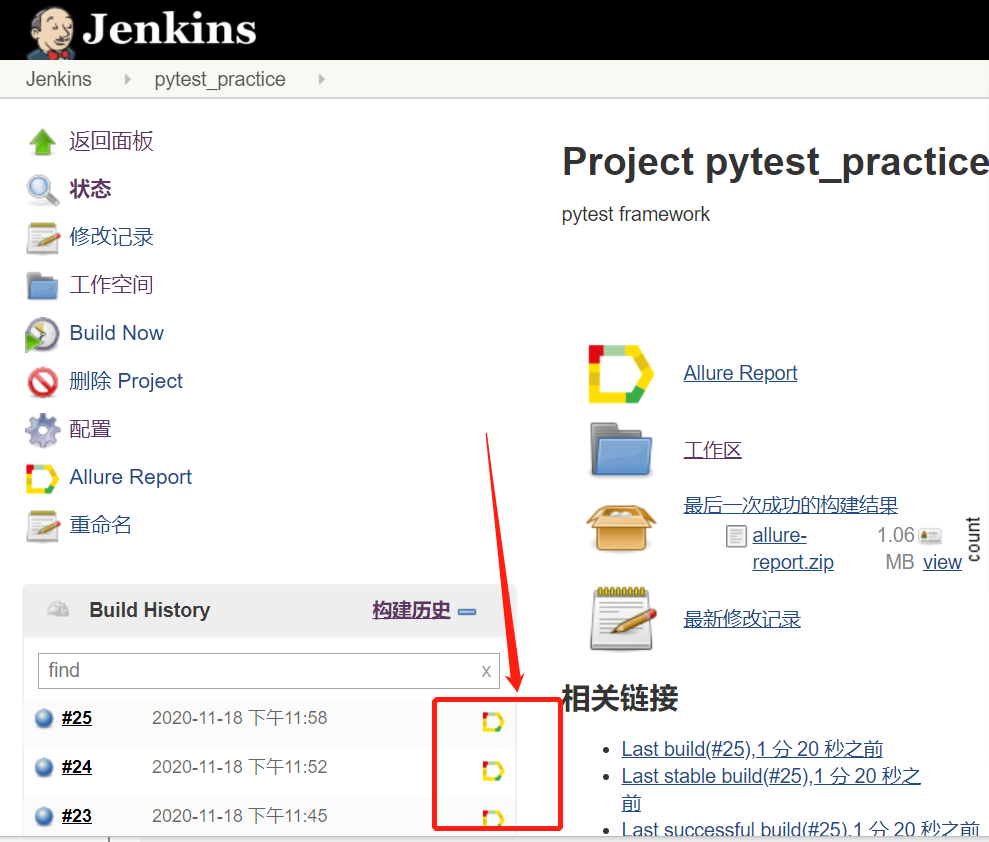Viewport: 989px width, 842px height.
Task: Open the pytest_practice breadcrumb
Action: pyautogui.click(x=220, y=79)
